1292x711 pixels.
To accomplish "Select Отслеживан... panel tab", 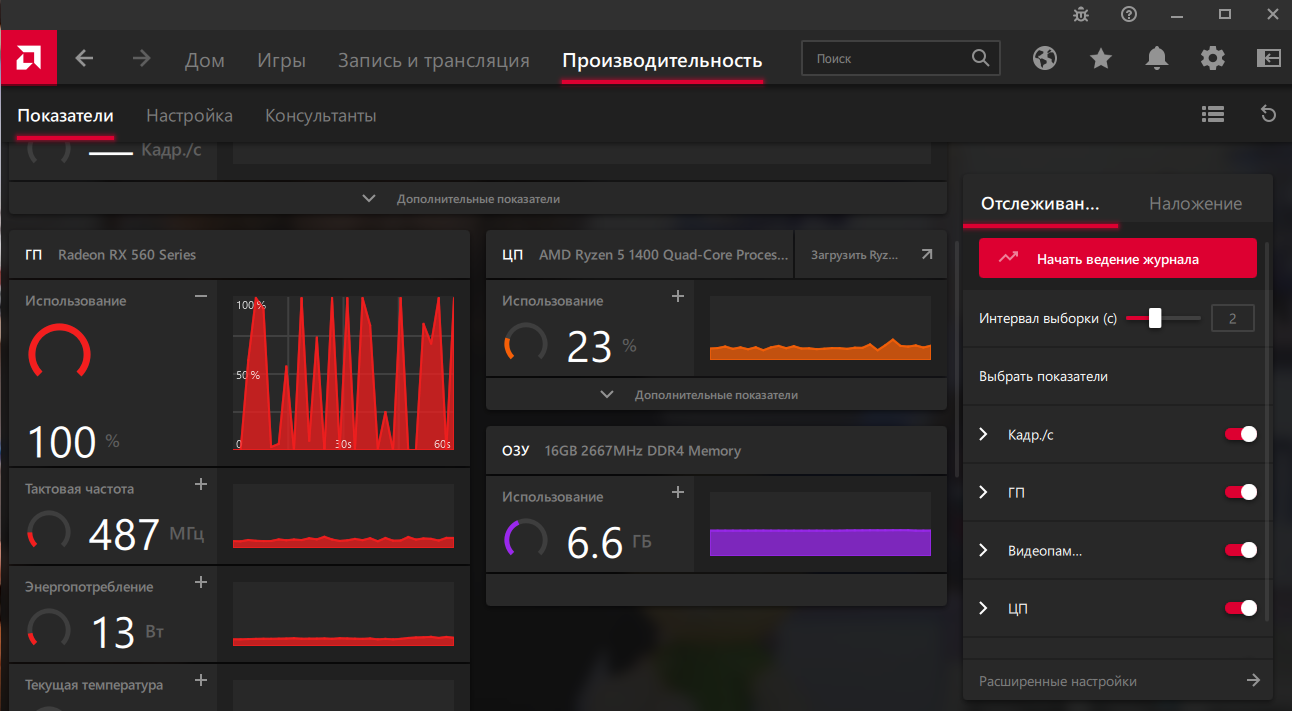I will (x=1040, y=203).
